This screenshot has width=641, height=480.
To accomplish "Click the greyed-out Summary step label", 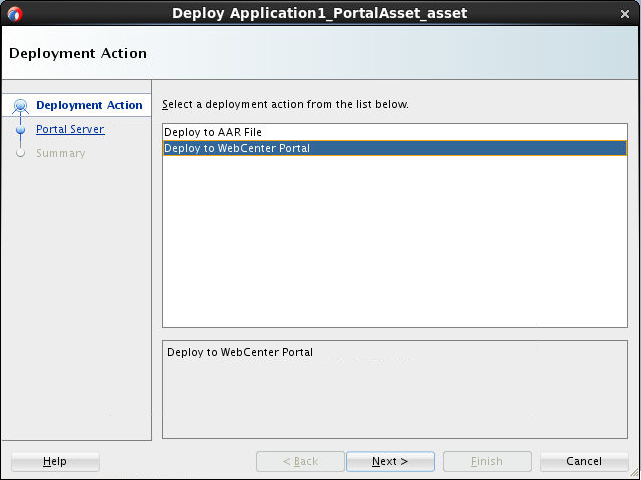I will [61, 153].
